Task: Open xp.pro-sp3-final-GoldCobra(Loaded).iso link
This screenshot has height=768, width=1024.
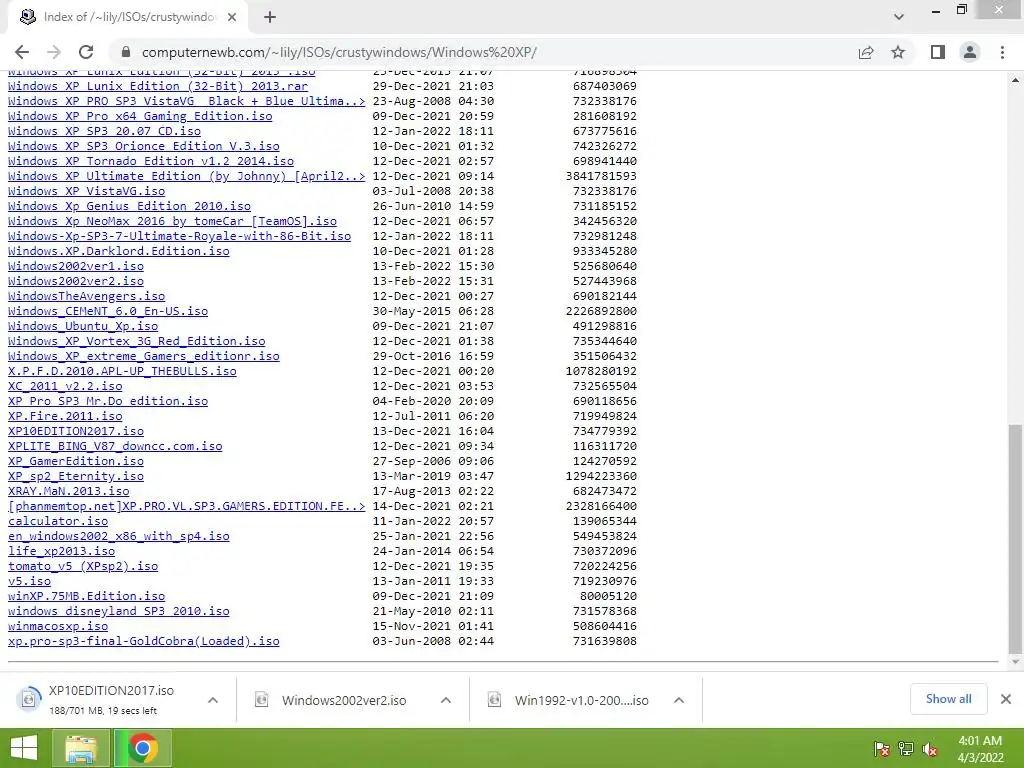Action: 144,642
